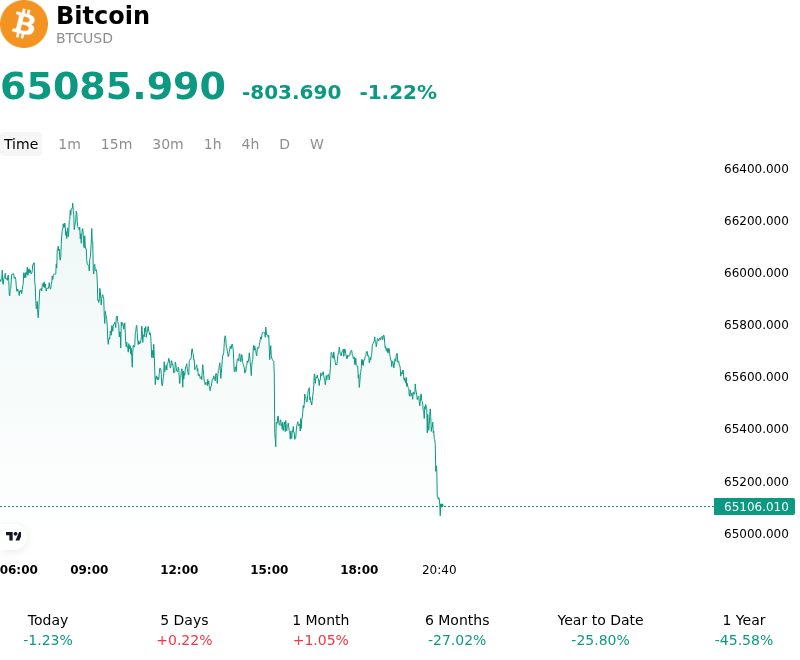Select the D daily interval

[284, 144]
